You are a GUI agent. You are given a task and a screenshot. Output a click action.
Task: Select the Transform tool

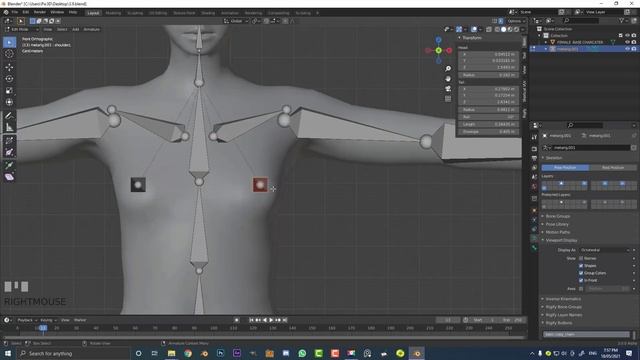[x=9, y=102]
